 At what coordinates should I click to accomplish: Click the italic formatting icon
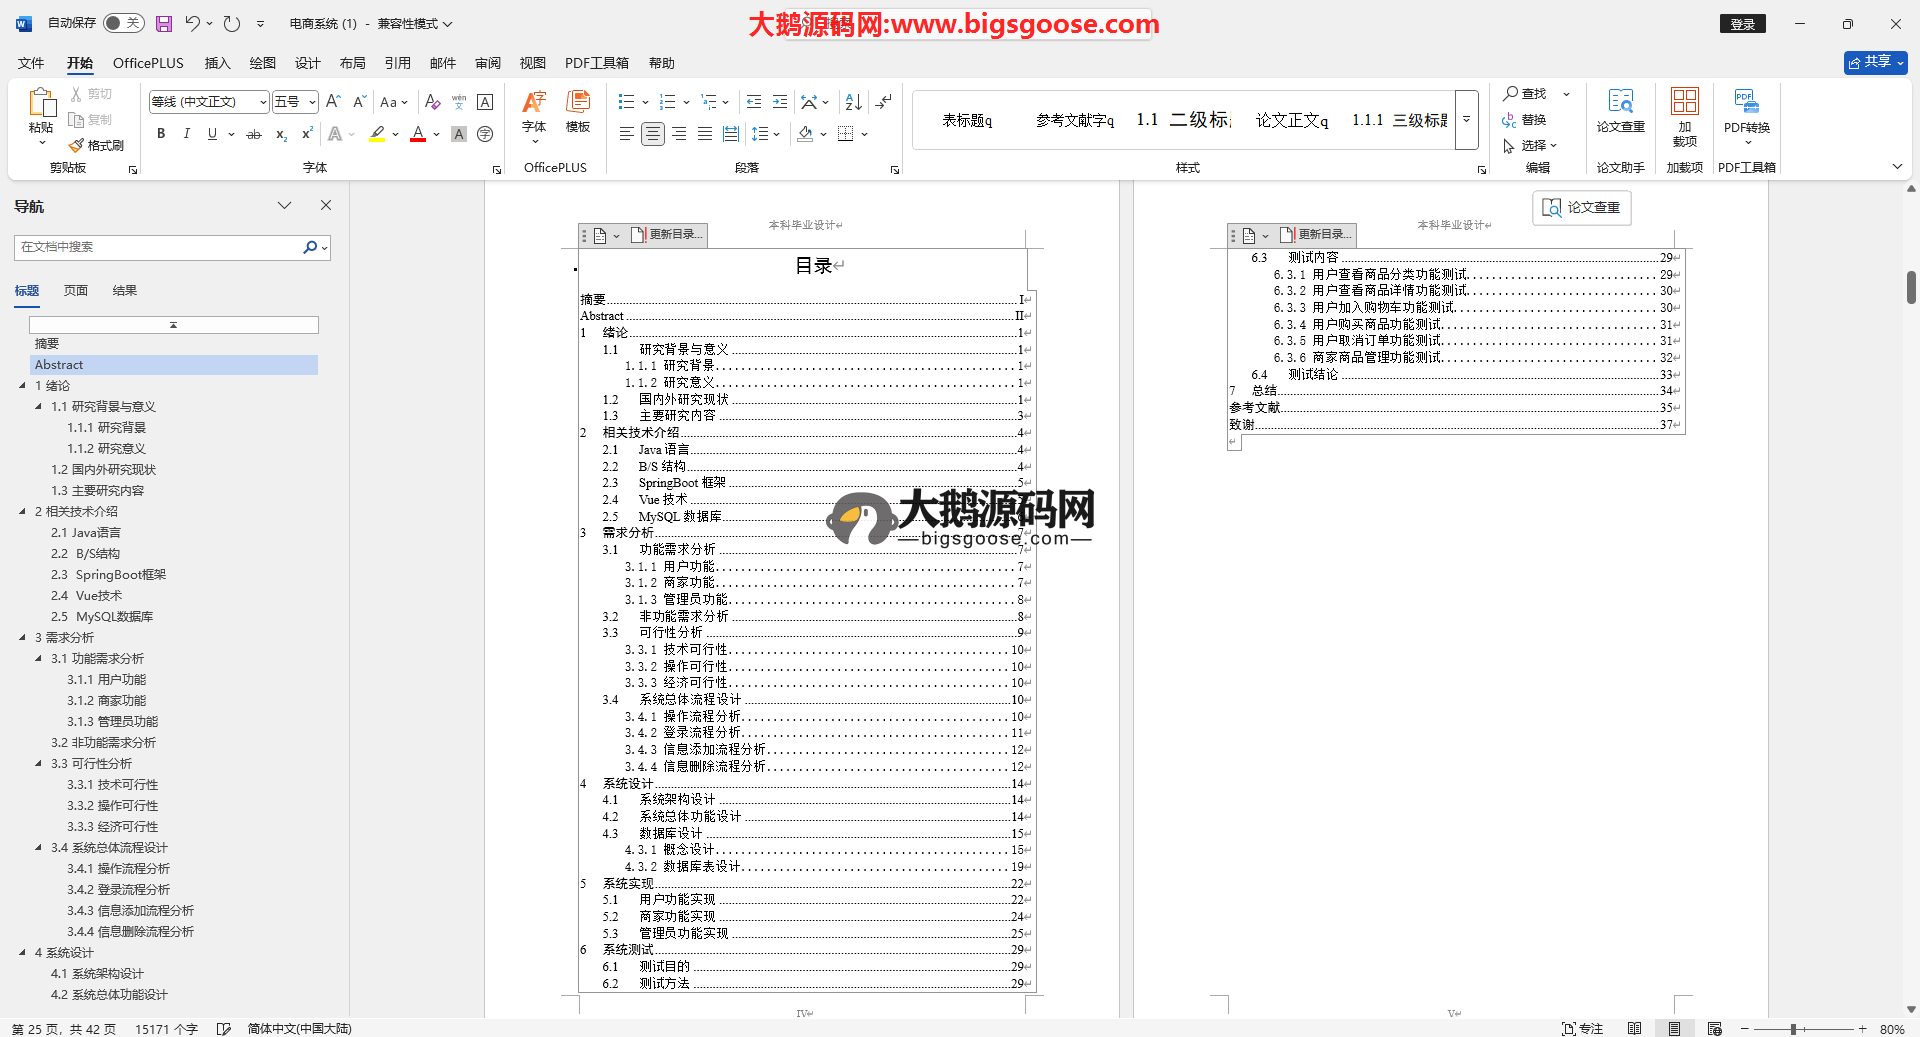click(x=186, y=134)
